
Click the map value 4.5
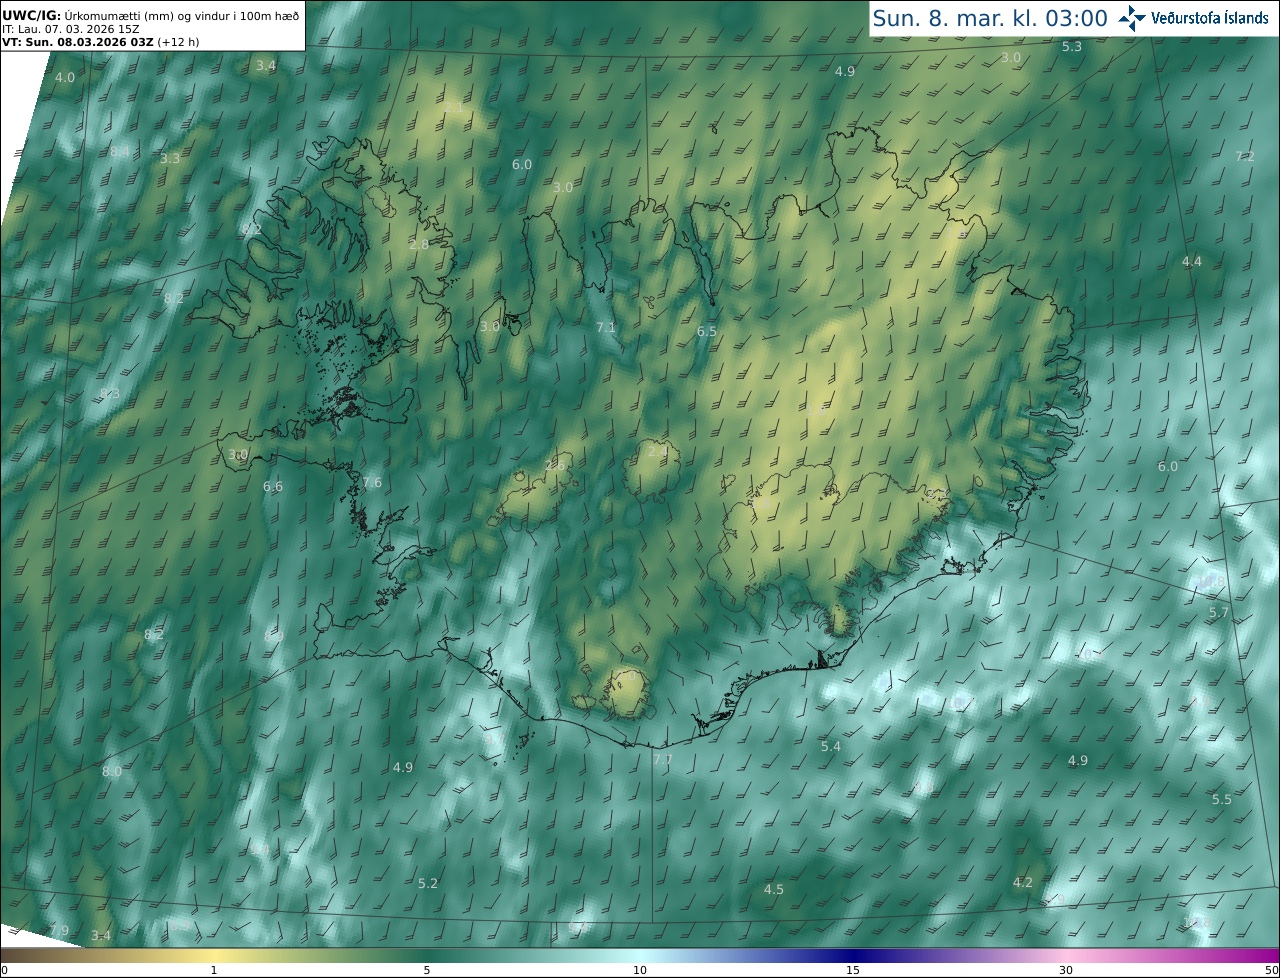tap(774, 889)
